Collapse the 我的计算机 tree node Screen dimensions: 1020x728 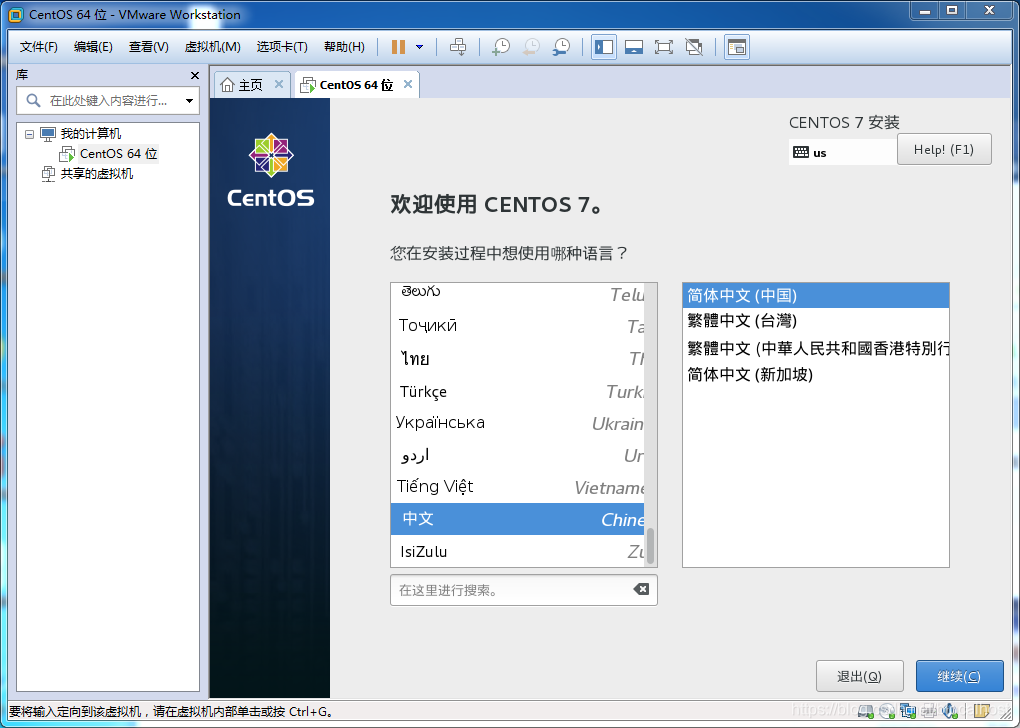tap(29, 135)
